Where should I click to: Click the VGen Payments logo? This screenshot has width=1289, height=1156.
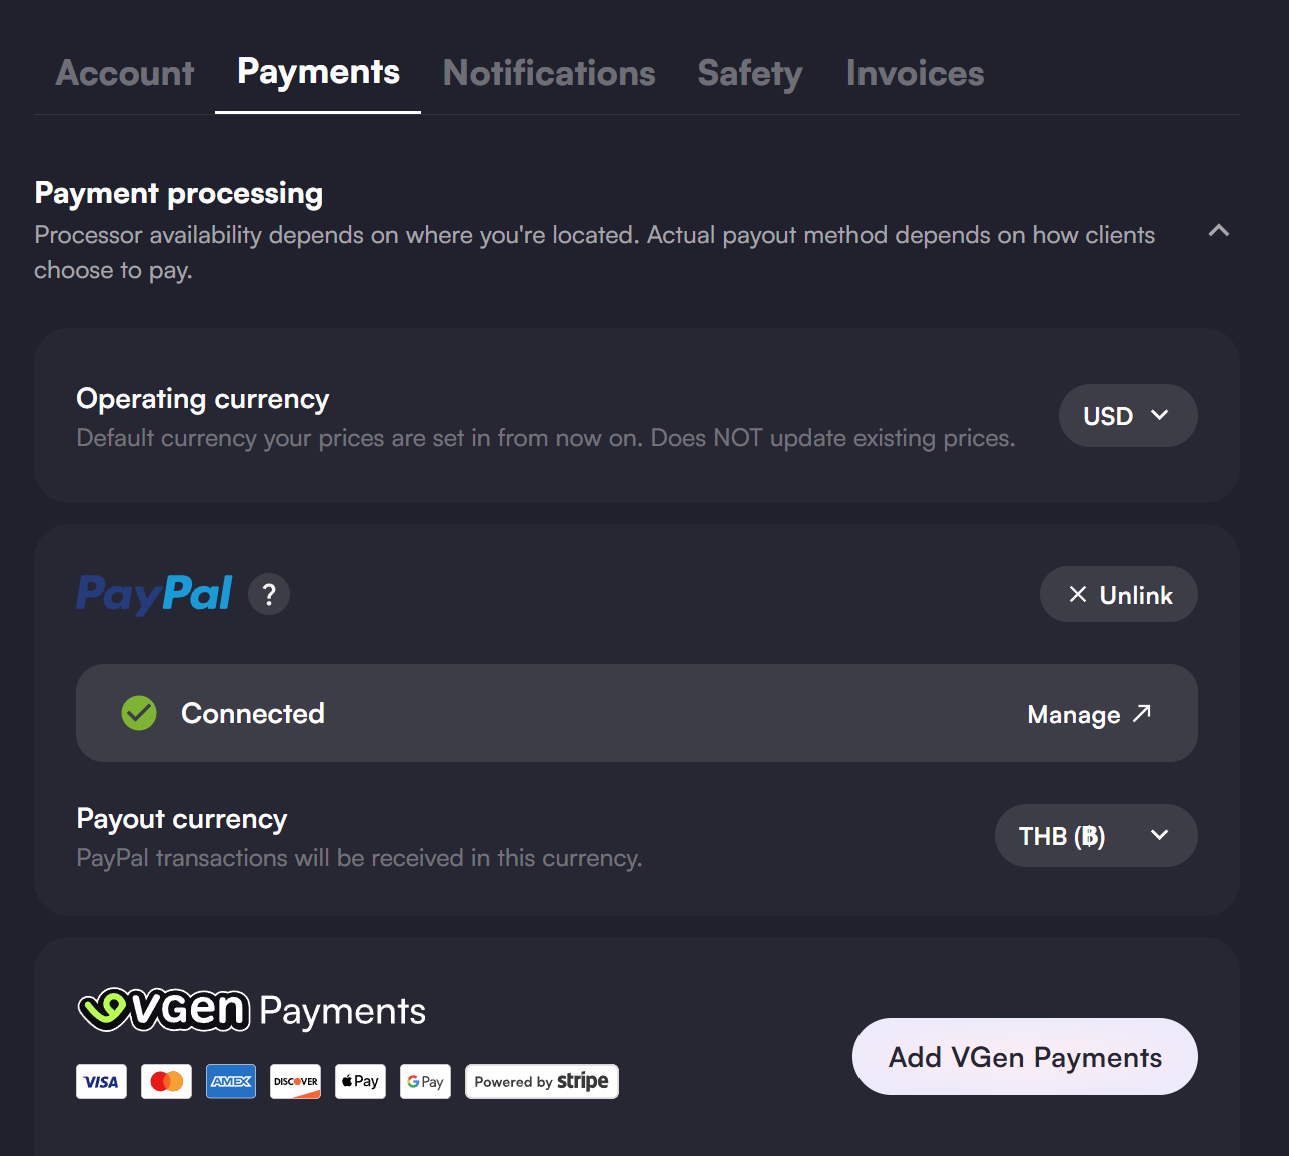coord(252,1010)
